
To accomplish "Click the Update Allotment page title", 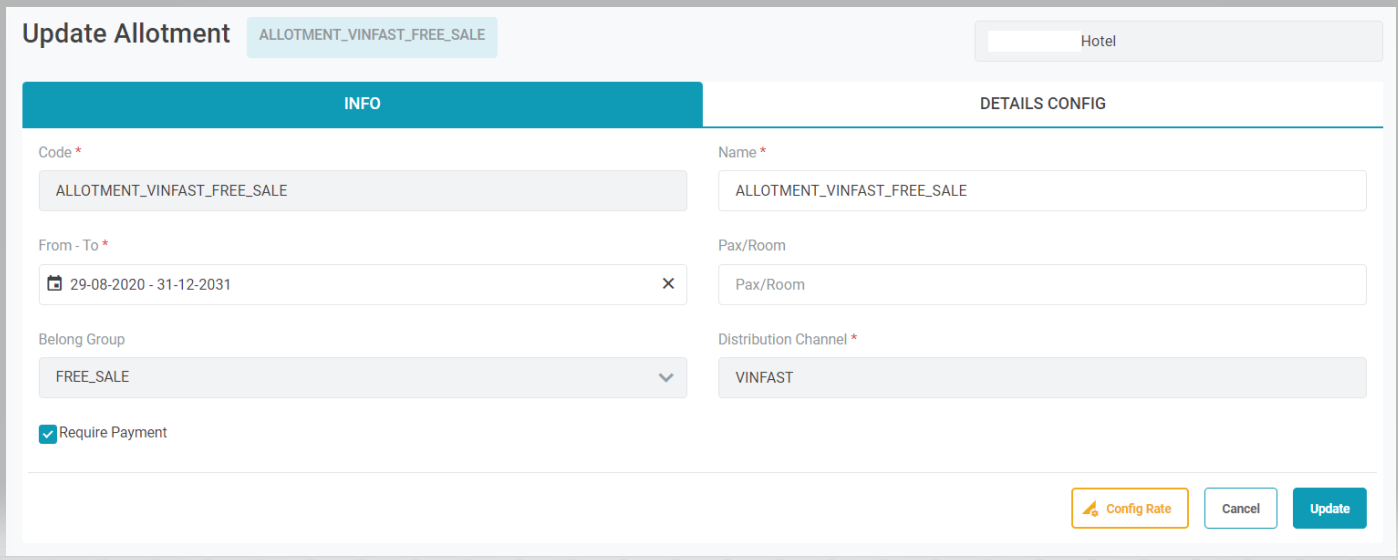I will (x=126, y=34).
